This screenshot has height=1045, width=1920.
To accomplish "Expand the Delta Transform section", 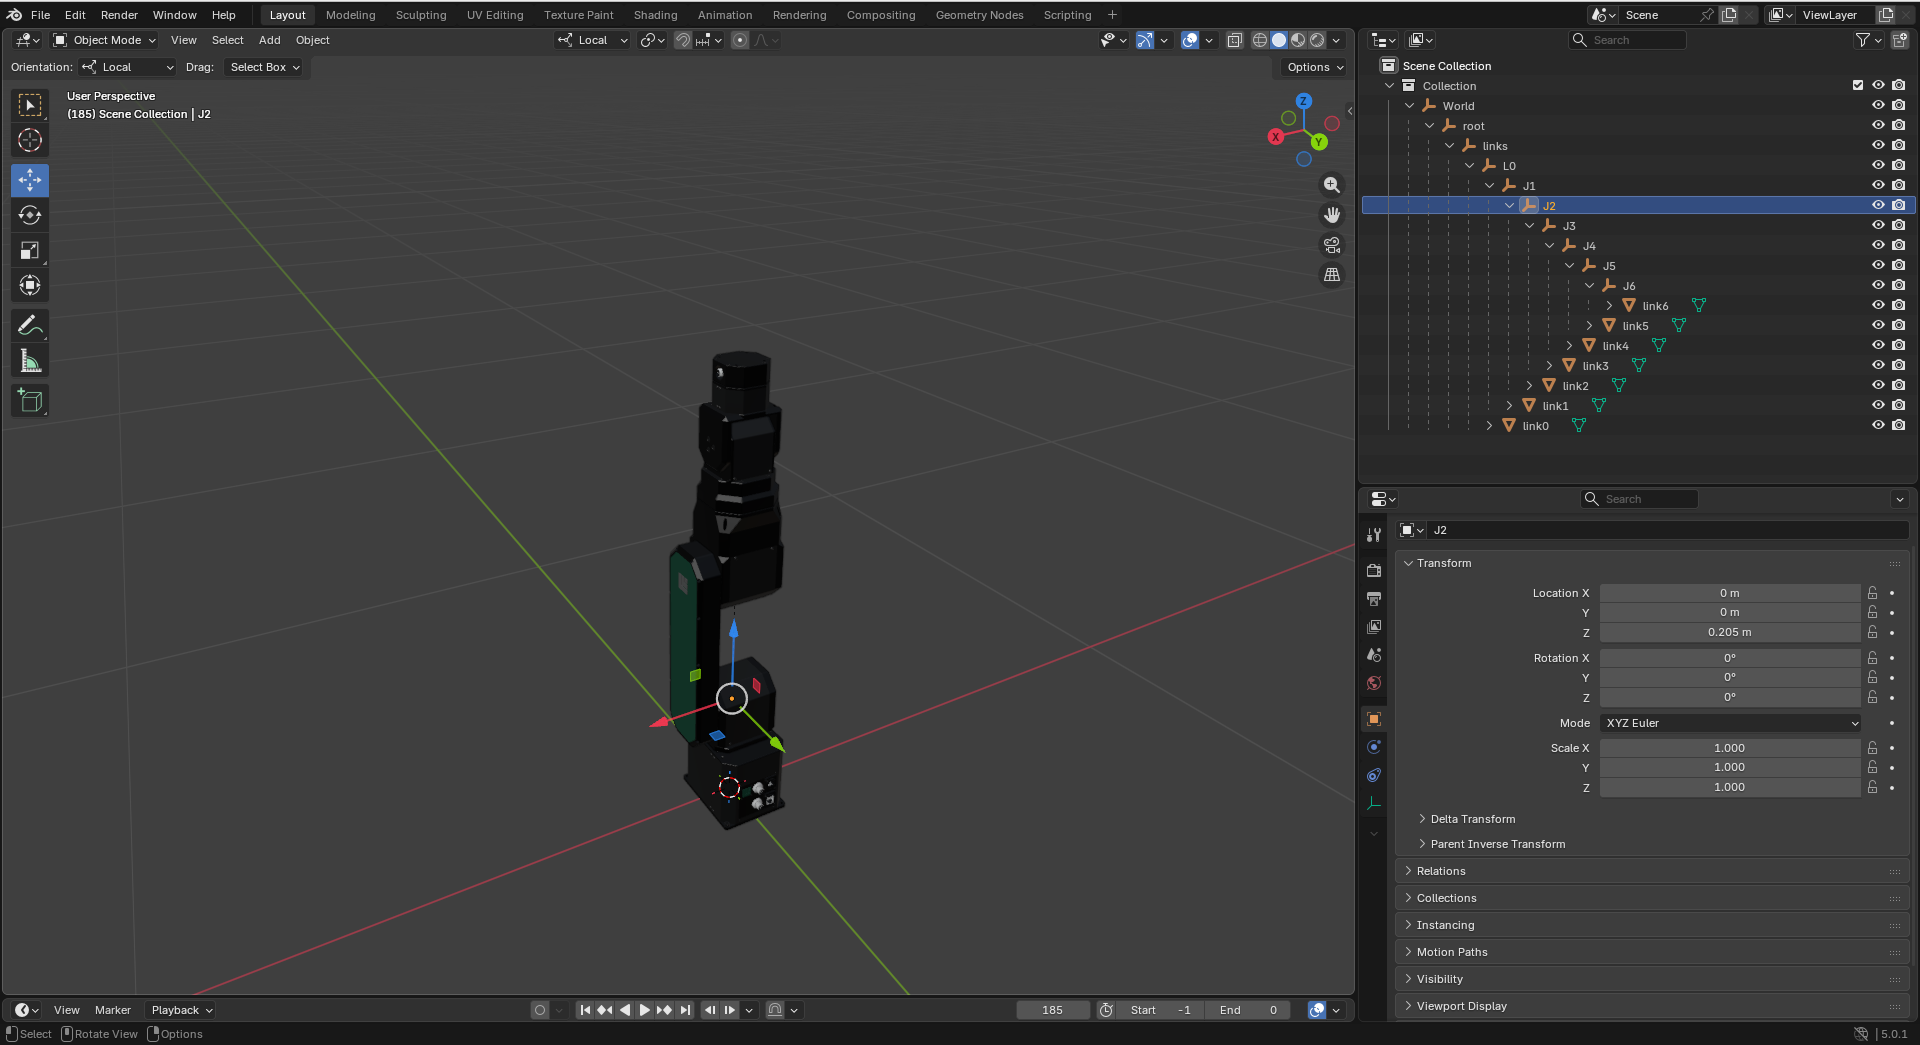I will 1472,819.
